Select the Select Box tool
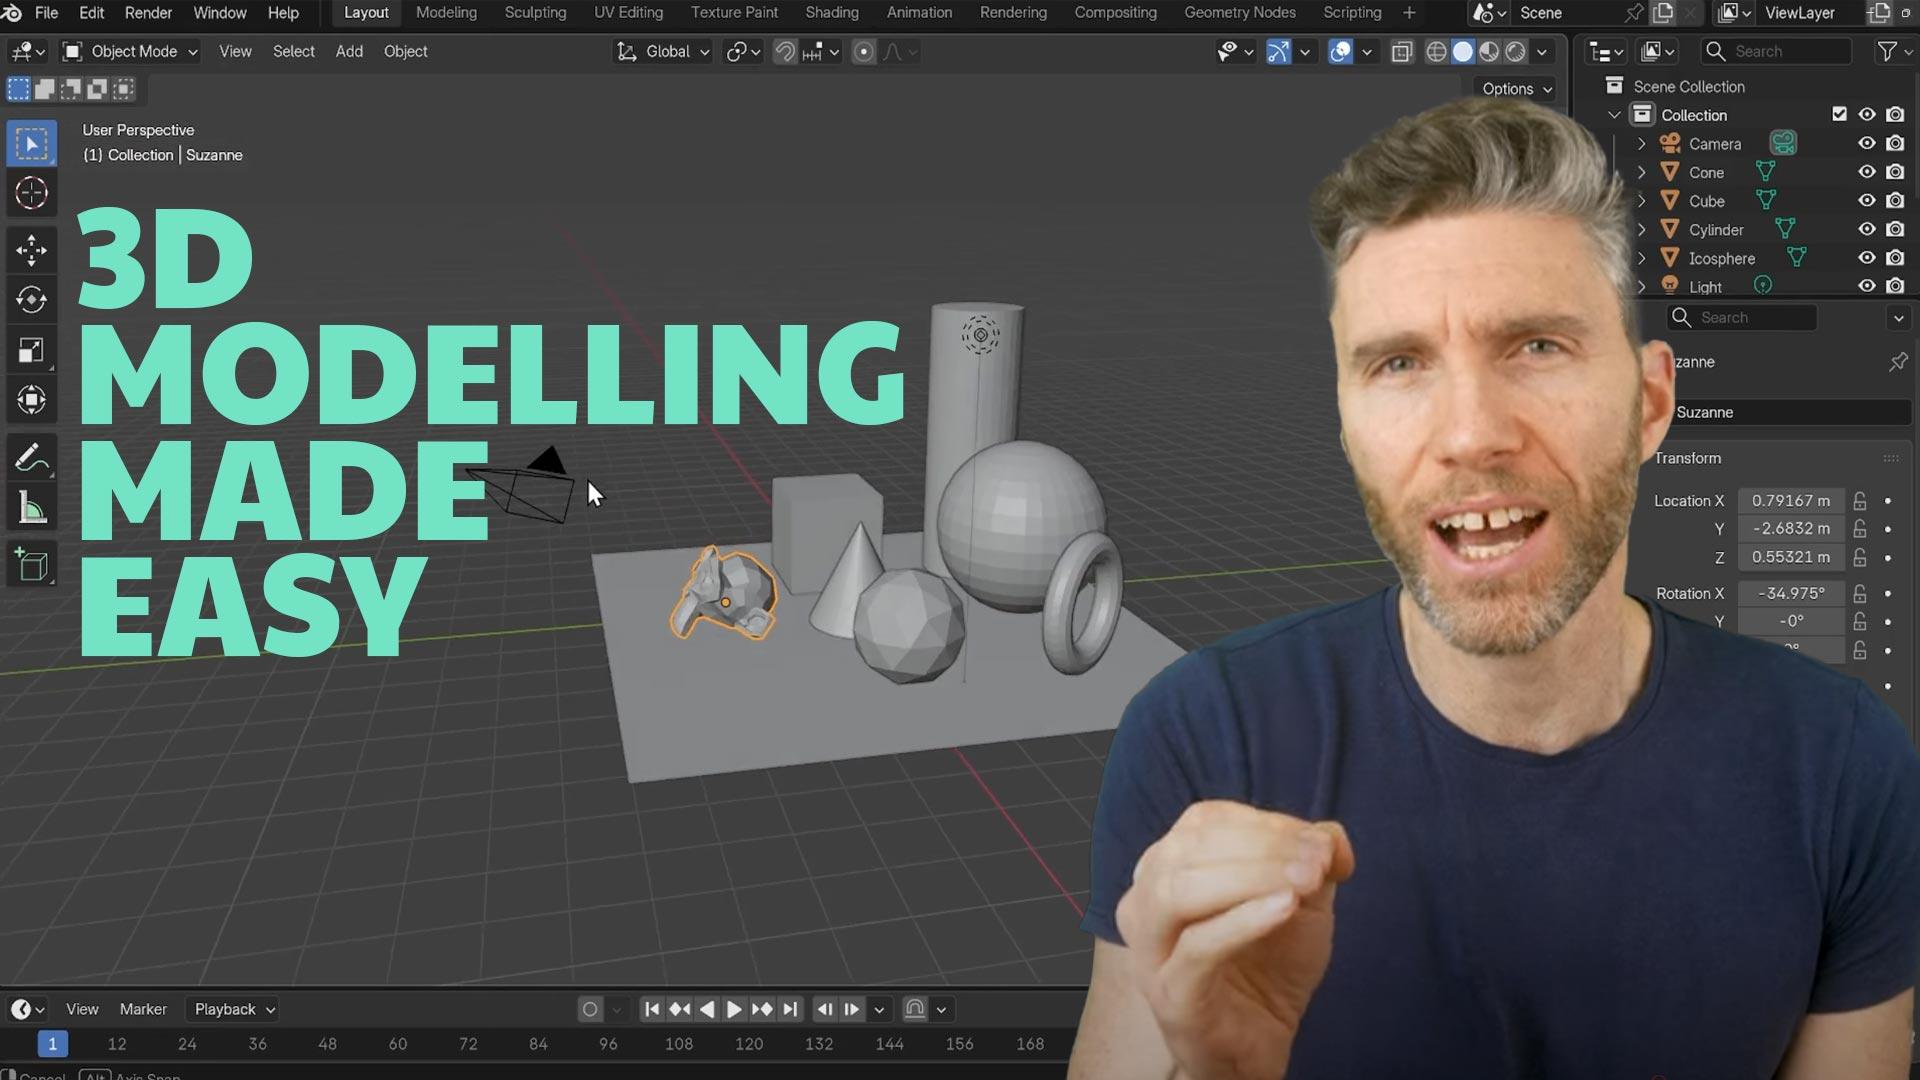Viewport: 1920px width, 1080px height. click(31, 144)
